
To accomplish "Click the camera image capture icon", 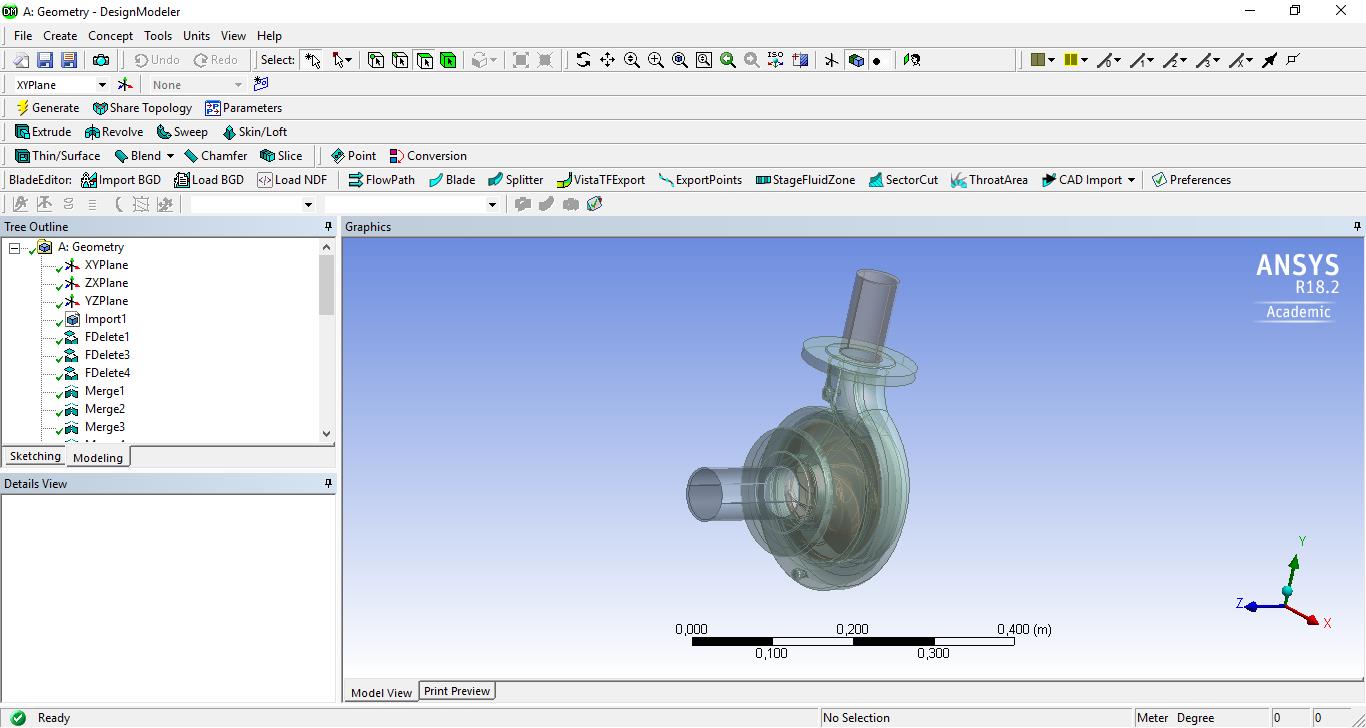I will [101, 60].
